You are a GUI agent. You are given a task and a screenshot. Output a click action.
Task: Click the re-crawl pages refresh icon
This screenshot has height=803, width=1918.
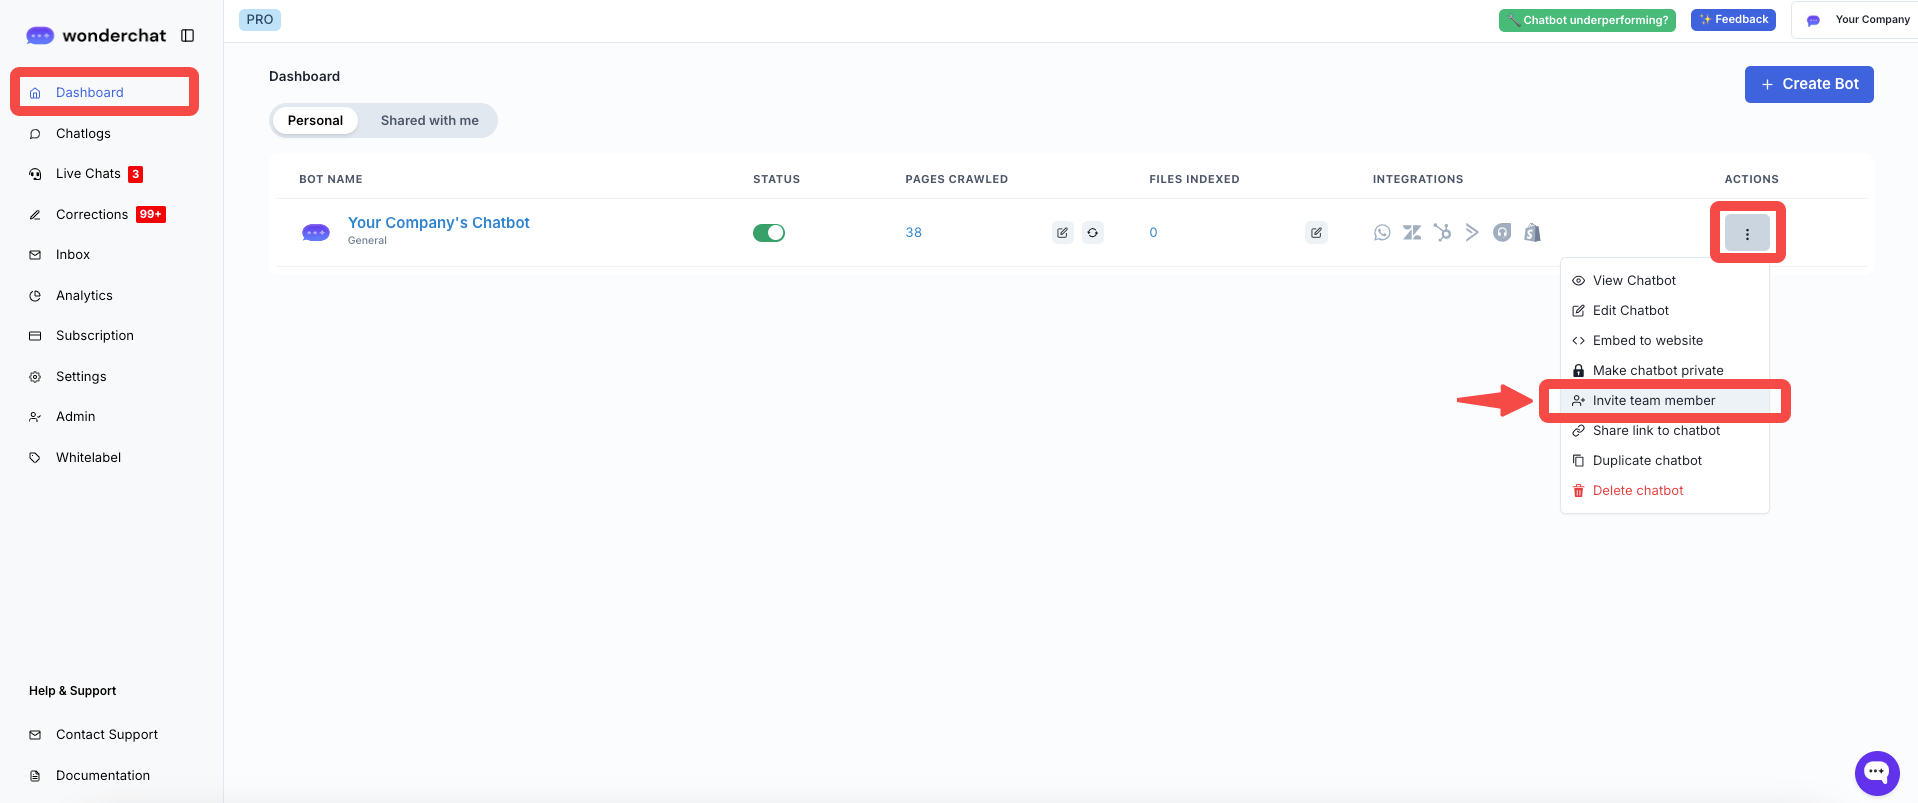pos(1092,233)
